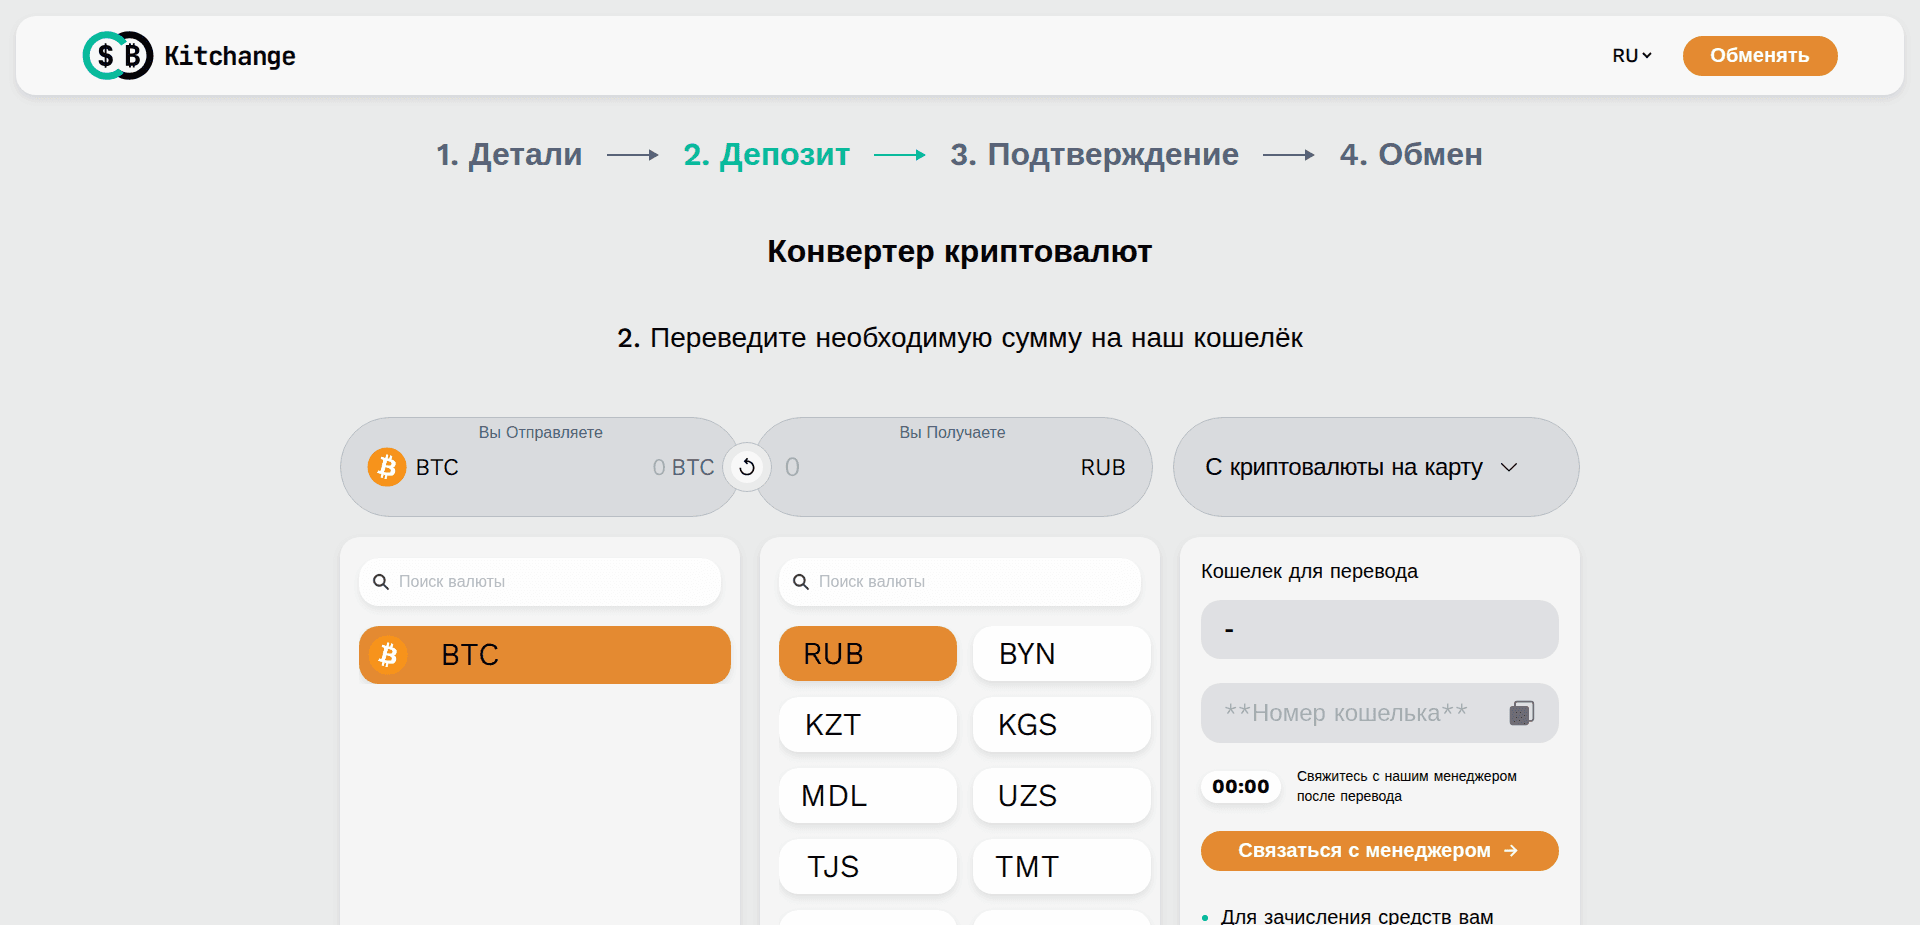
Task: Click the Bitcoin icon next to BTC label
Action: click(387, 467)
